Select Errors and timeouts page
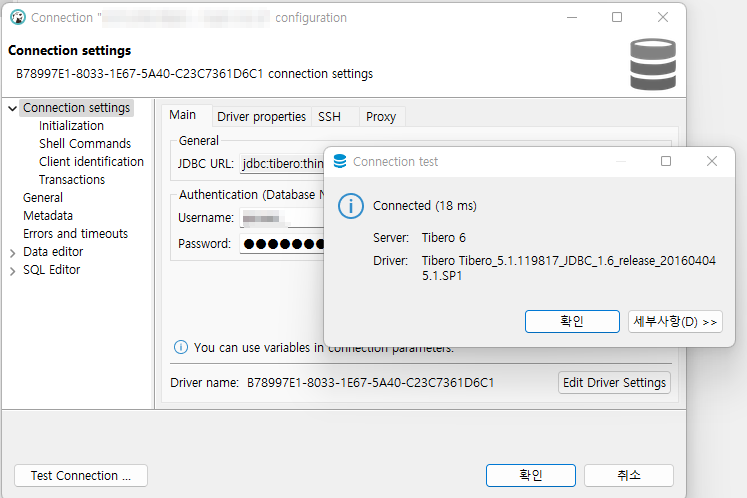This screenshot has width=747, height=498. [x=75, y=234]
